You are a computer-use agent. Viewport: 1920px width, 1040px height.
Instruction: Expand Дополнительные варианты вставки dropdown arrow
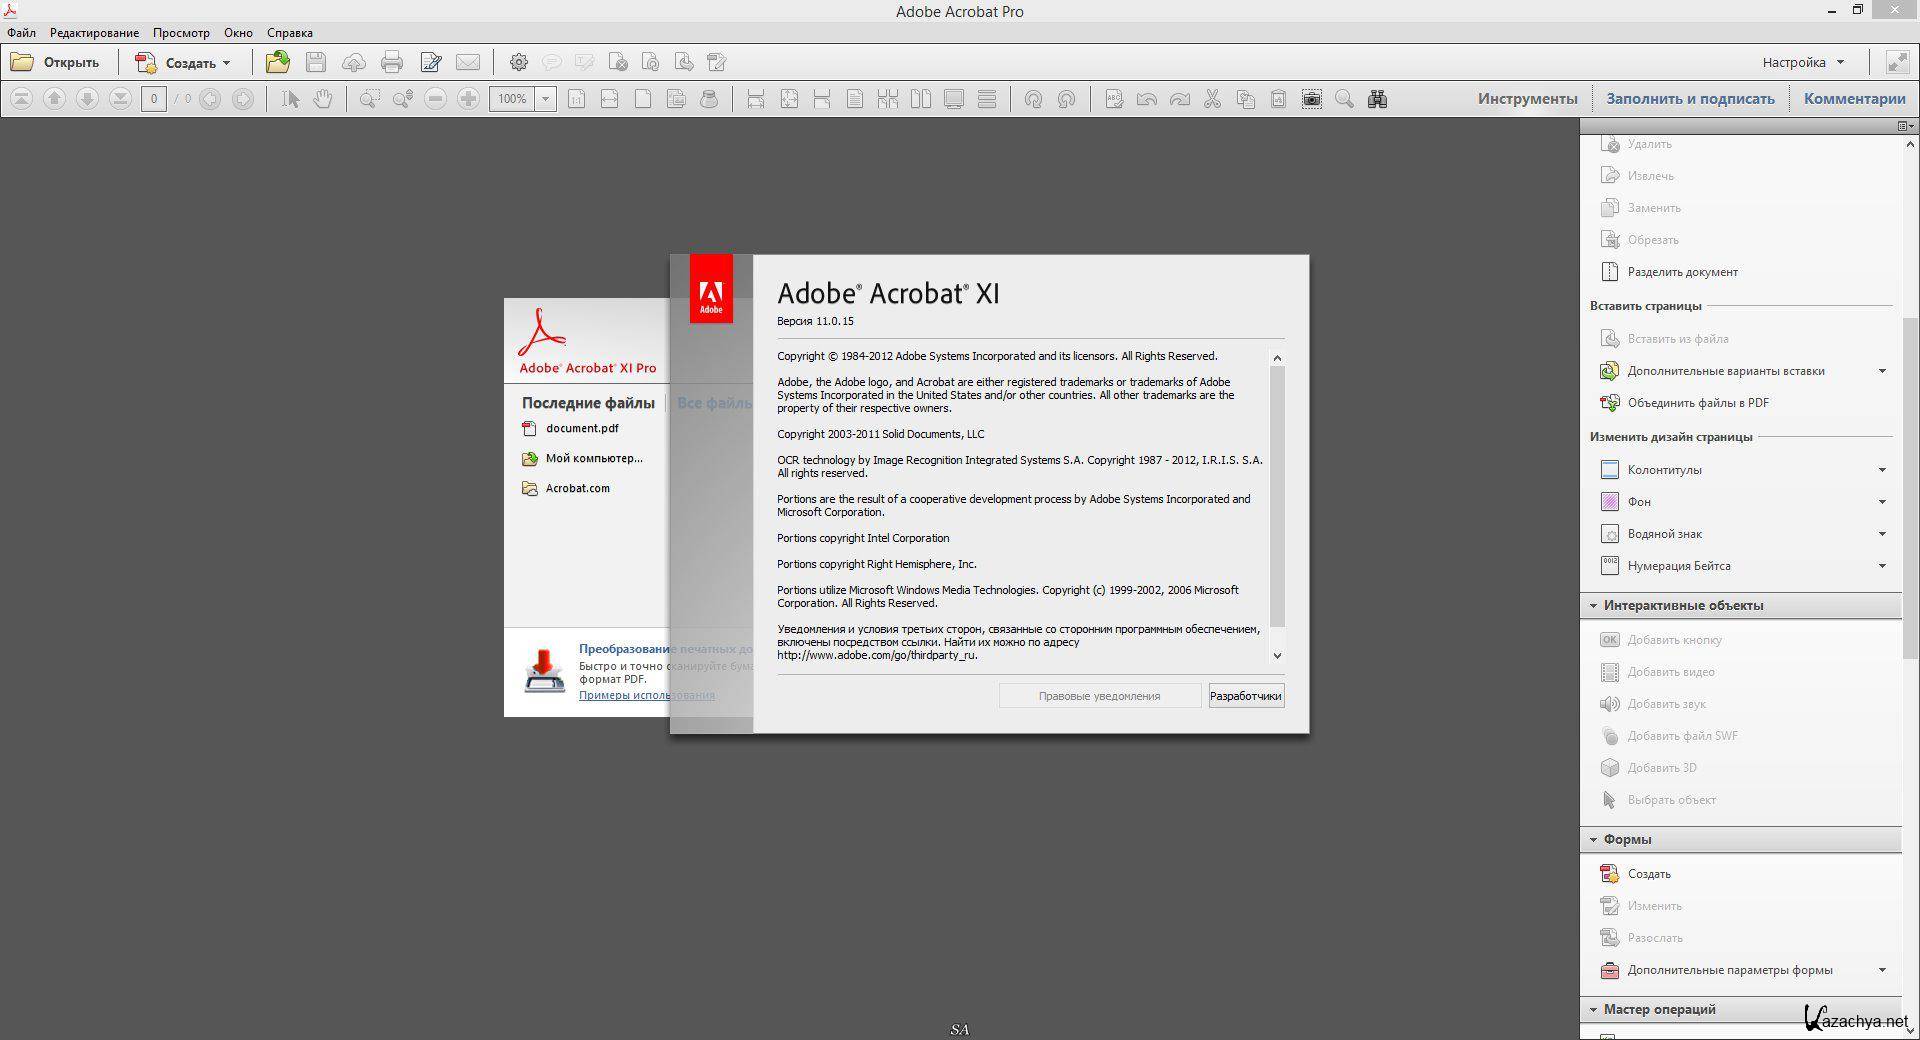[1882, 371]
